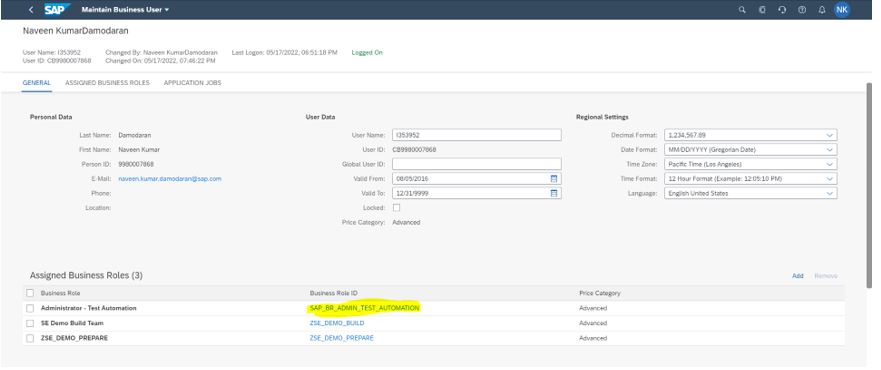Click the Logged On status text
The image size is (881, 370).
tap(367, 52)
